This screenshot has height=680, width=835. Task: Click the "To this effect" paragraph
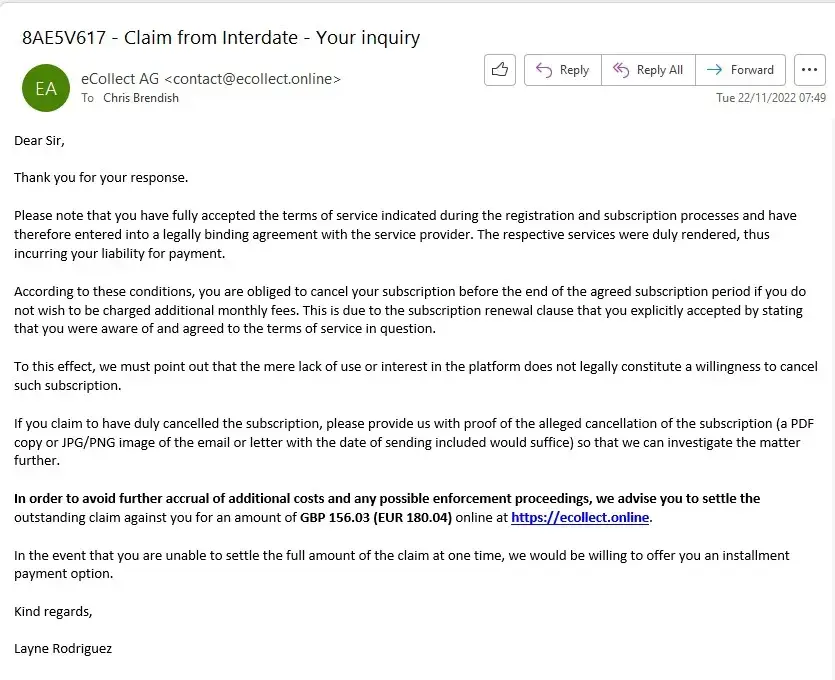tap(415, 376)
